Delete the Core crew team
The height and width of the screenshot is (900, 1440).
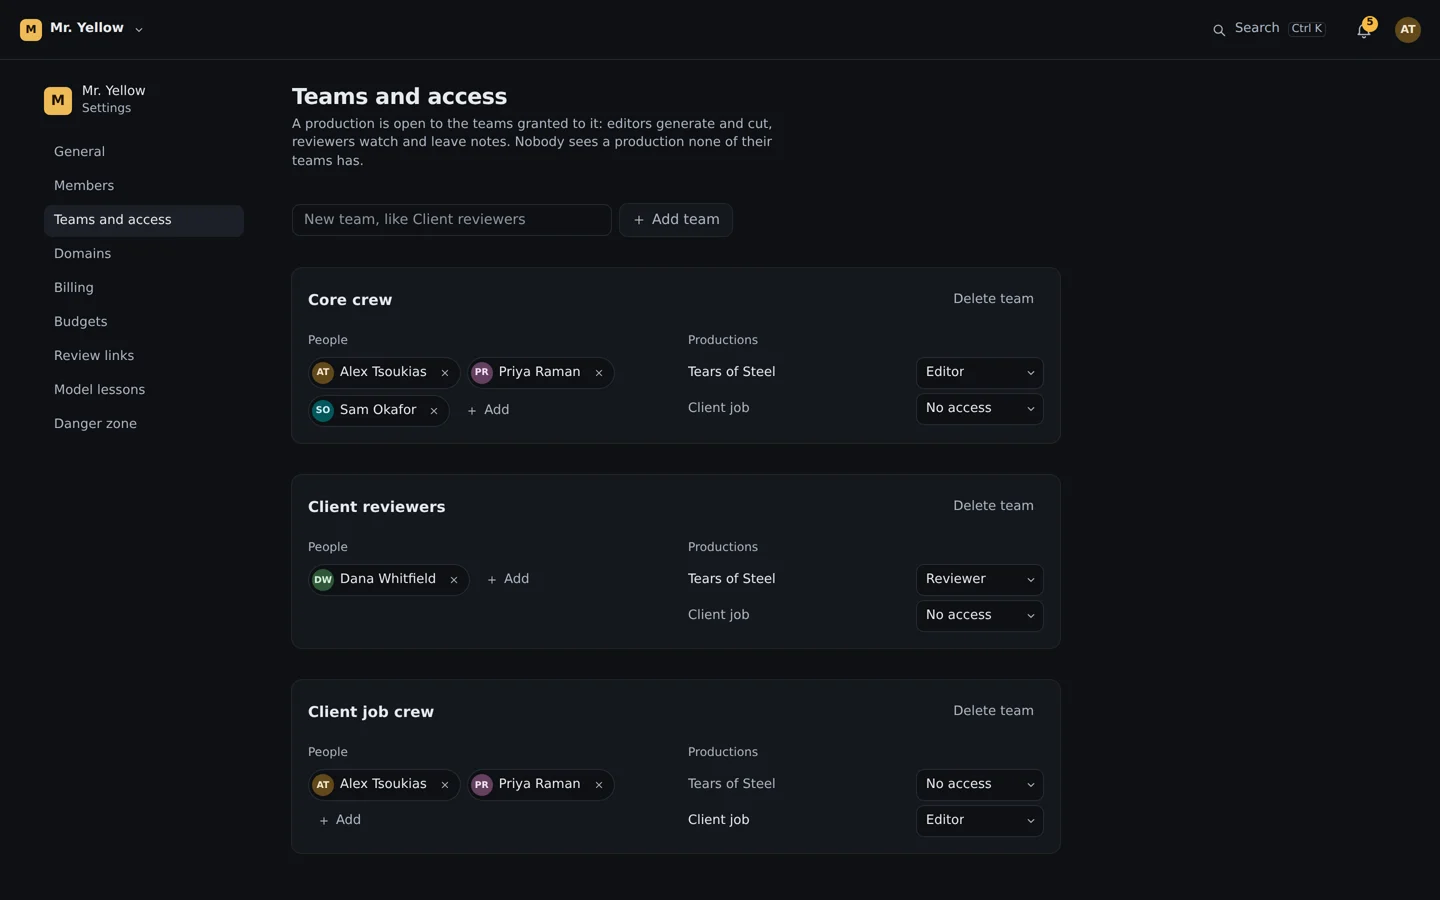[993, 299]
